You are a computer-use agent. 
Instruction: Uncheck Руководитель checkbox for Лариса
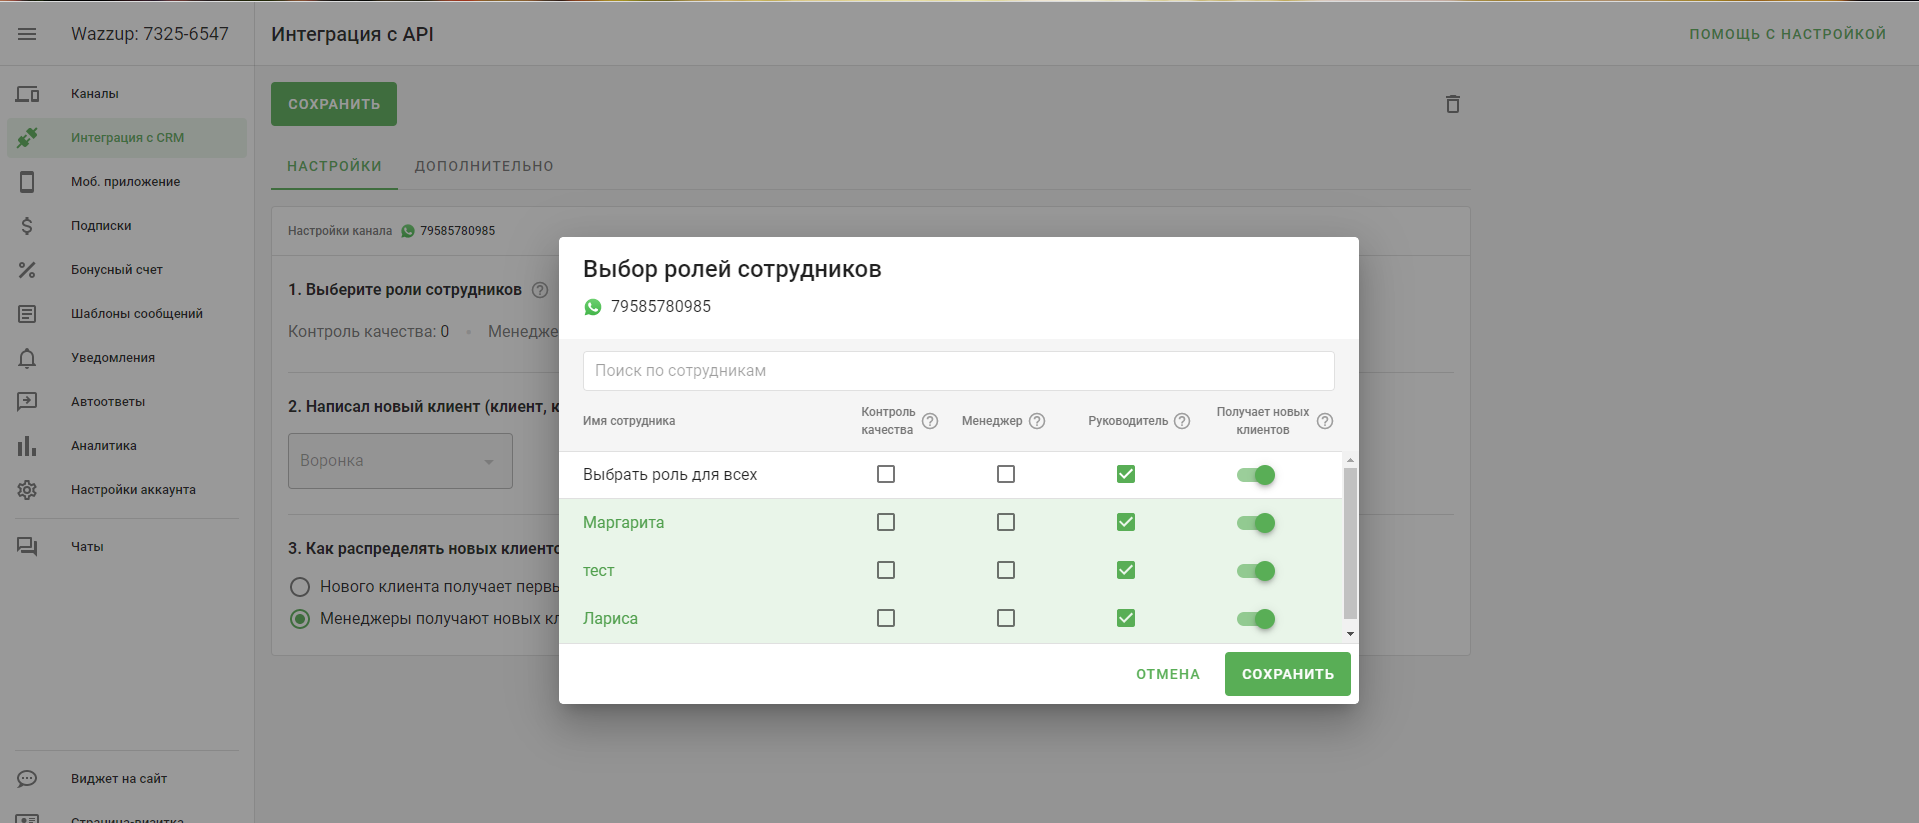(x=1126, y=618)
